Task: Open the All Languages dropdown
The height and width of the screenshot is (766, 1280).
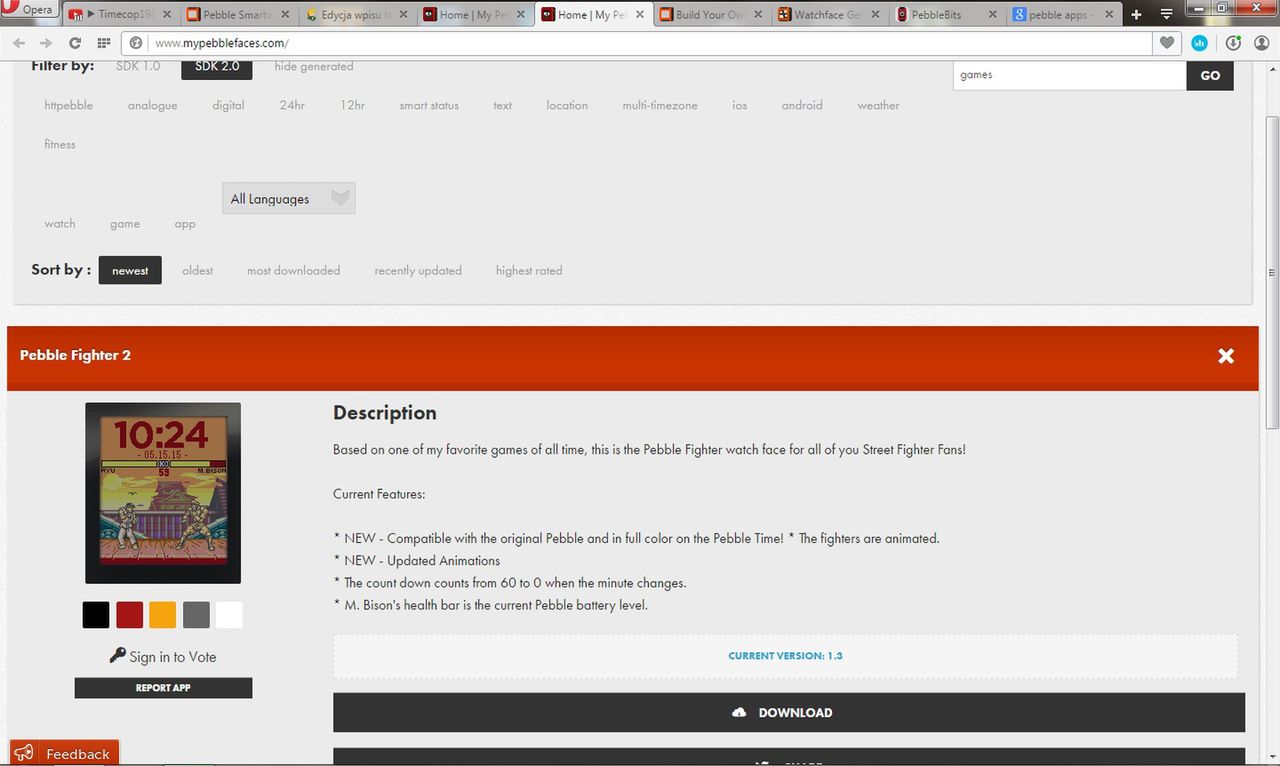Action: click(289, 198)
